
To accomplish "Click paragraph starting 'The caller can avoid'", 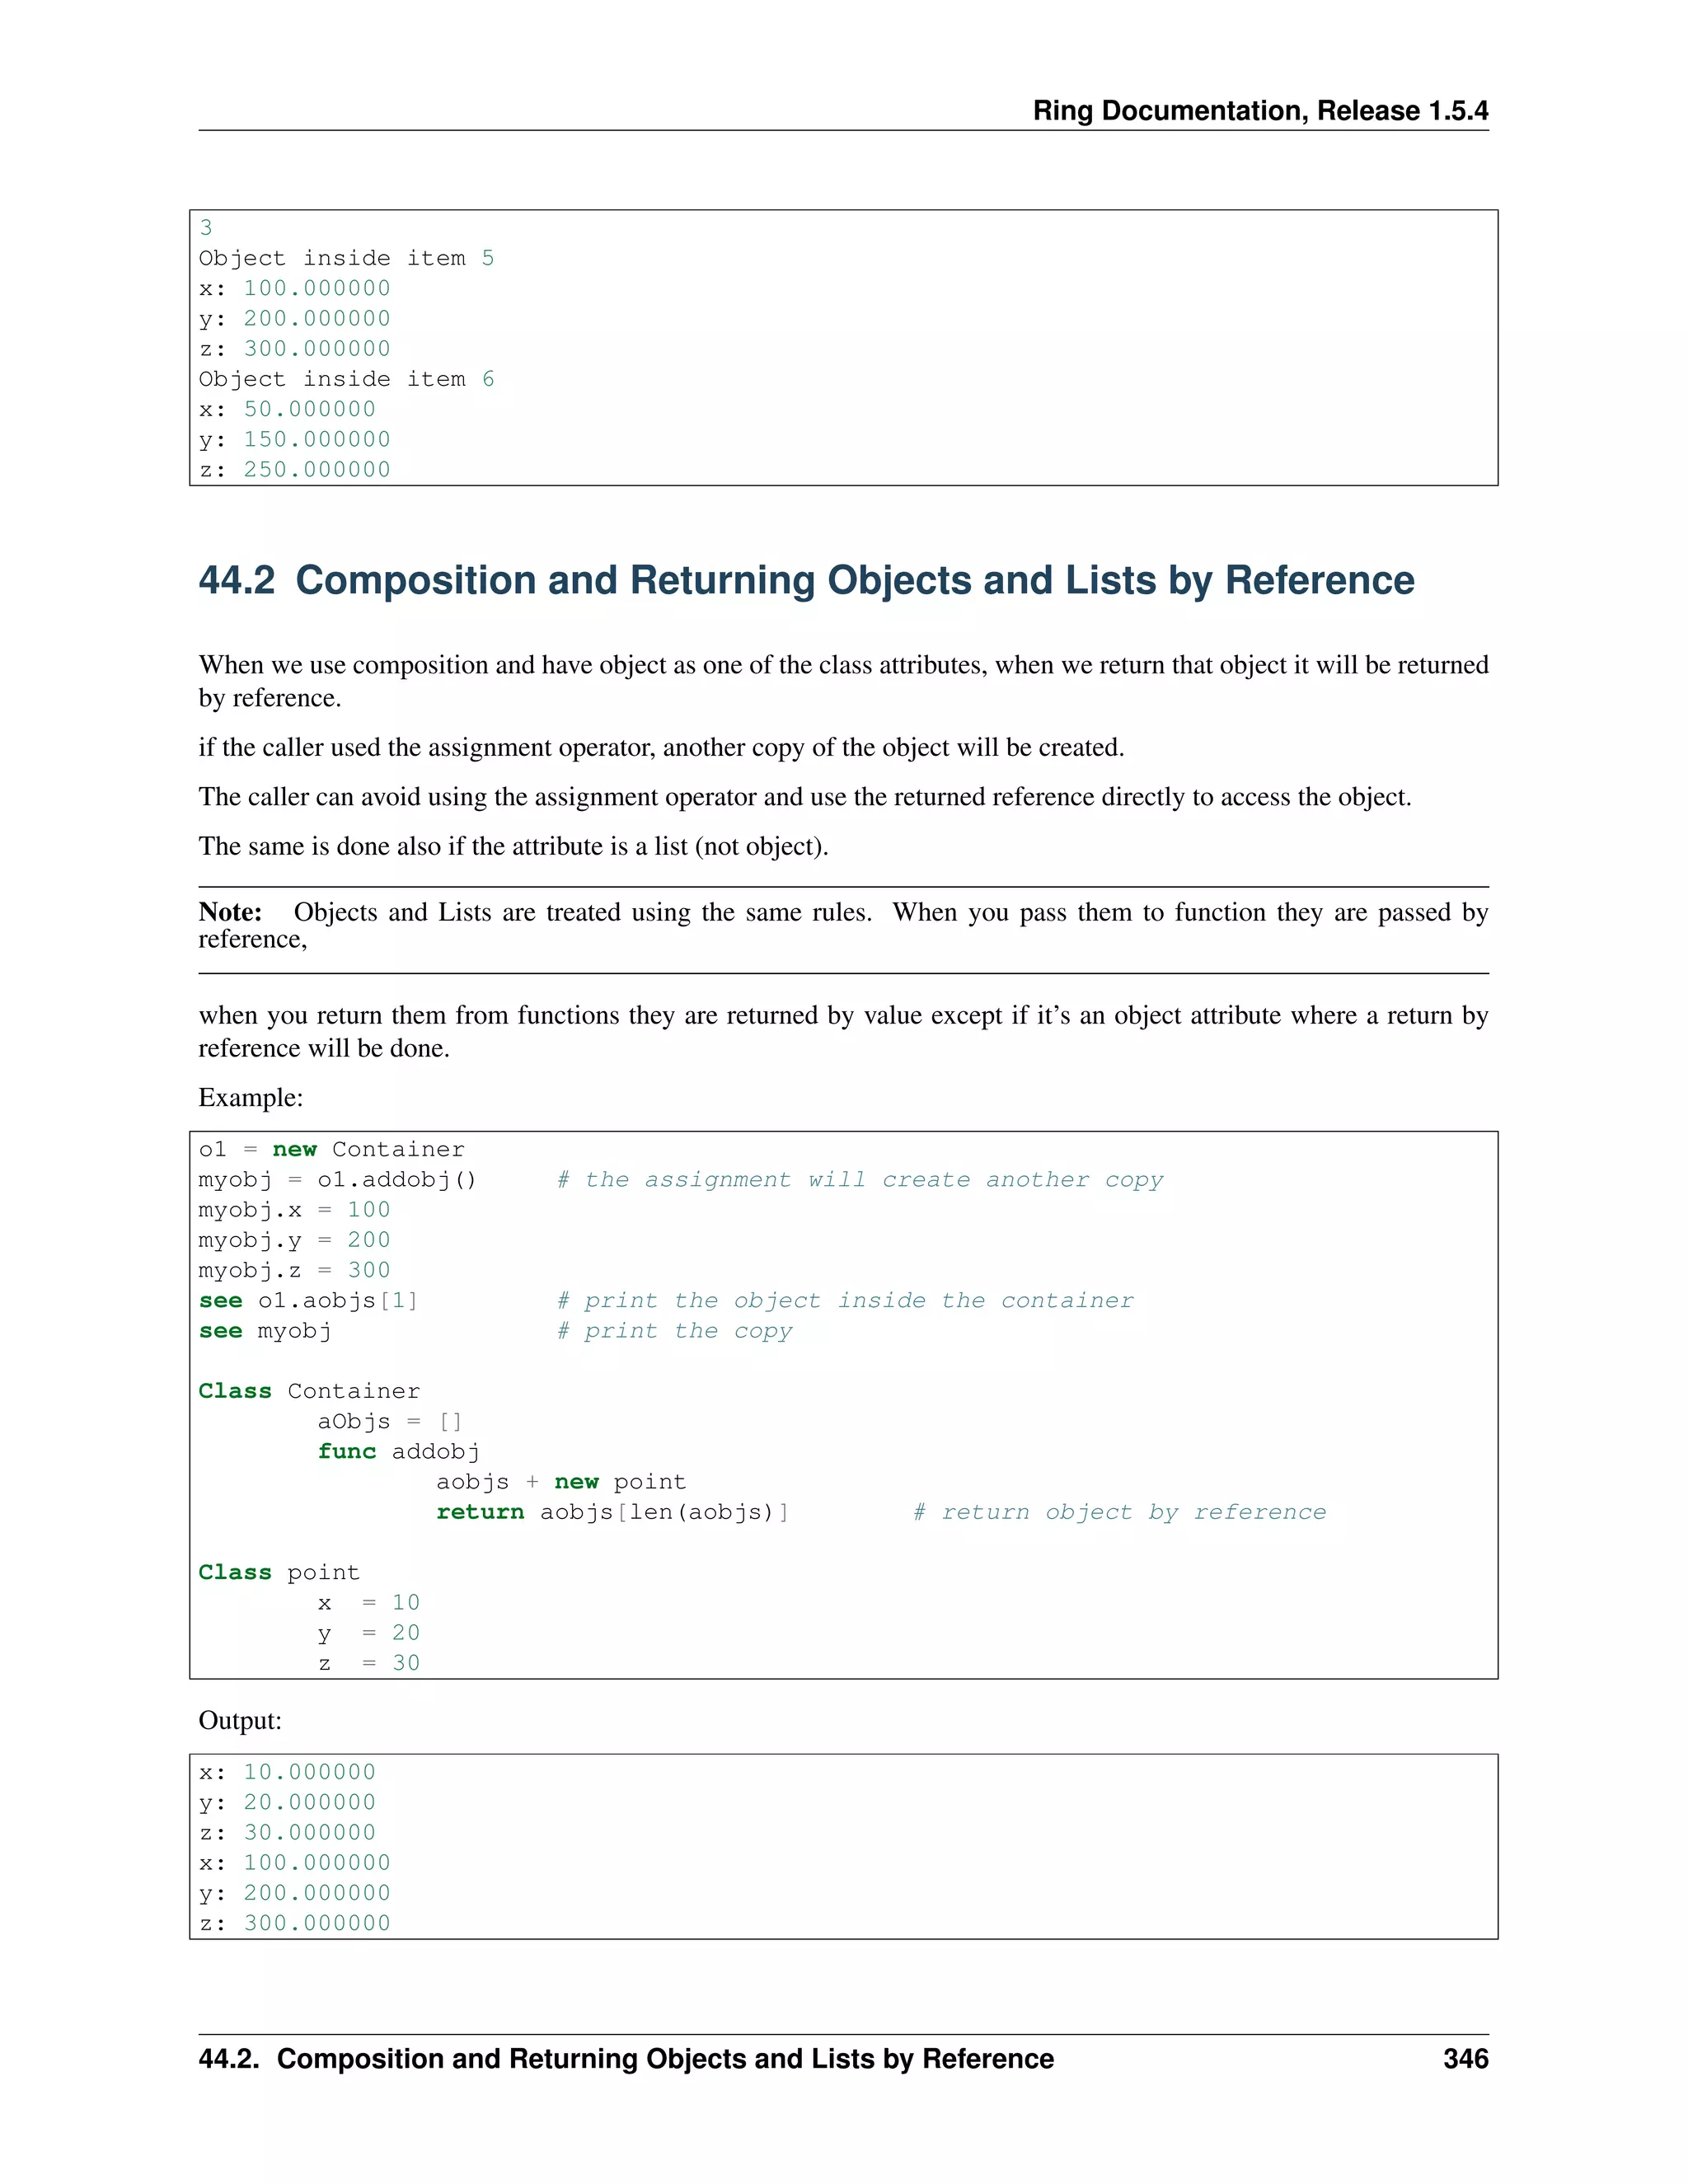I will 804,797.
